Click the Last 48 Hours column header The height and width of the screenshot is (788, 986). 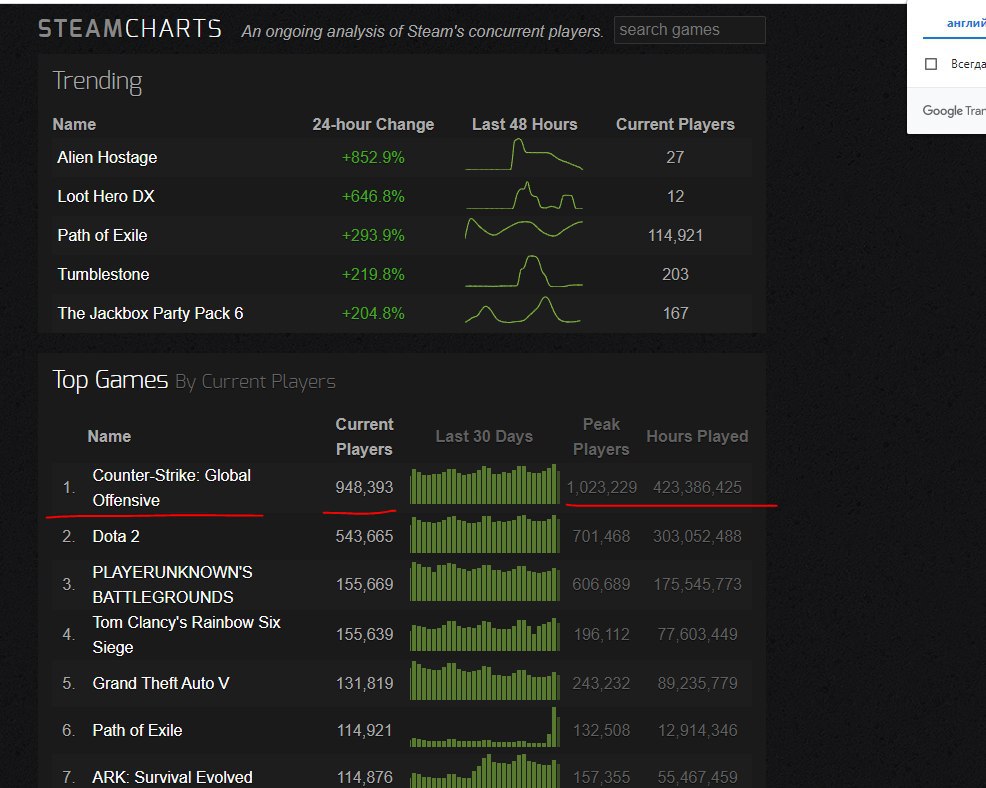pyautogui.click(x=524, y=125)
